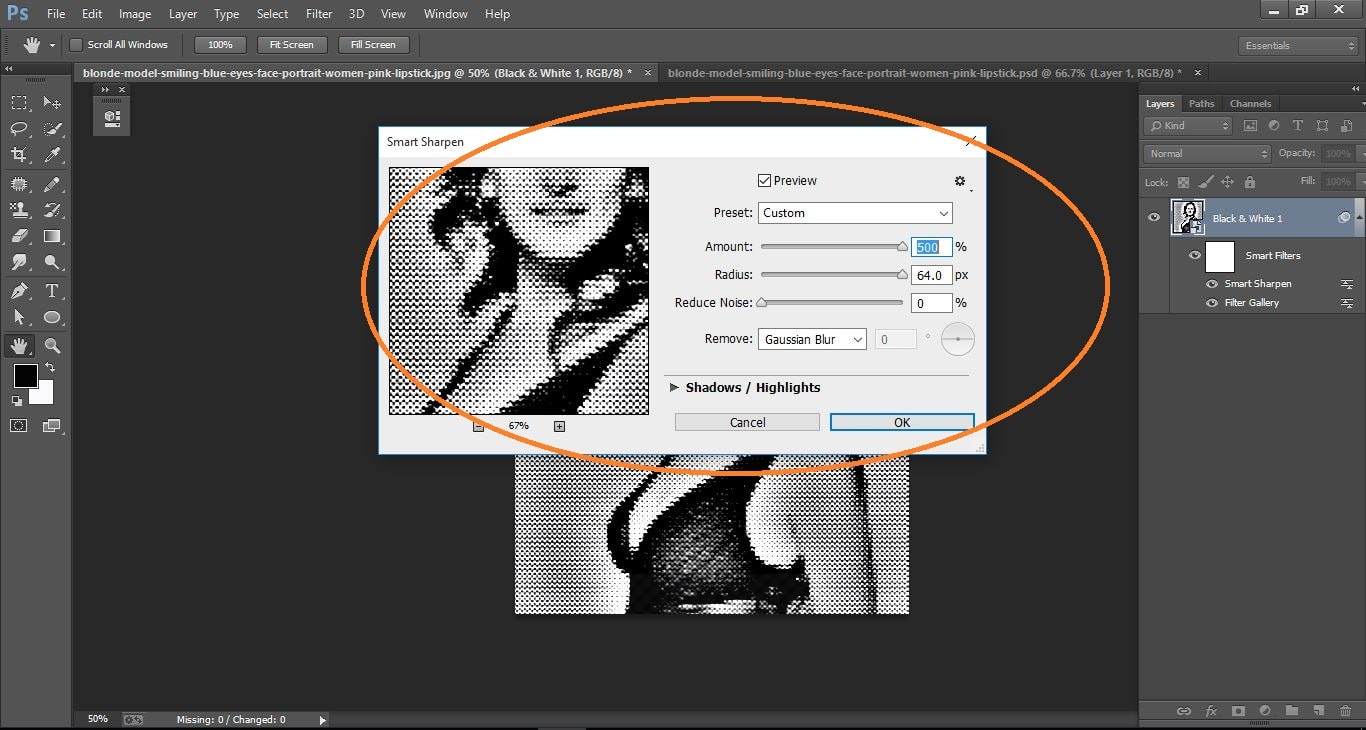Select the Eraser tool
The height and width of the screenshot is (730, 1366).
pos(18,236)
